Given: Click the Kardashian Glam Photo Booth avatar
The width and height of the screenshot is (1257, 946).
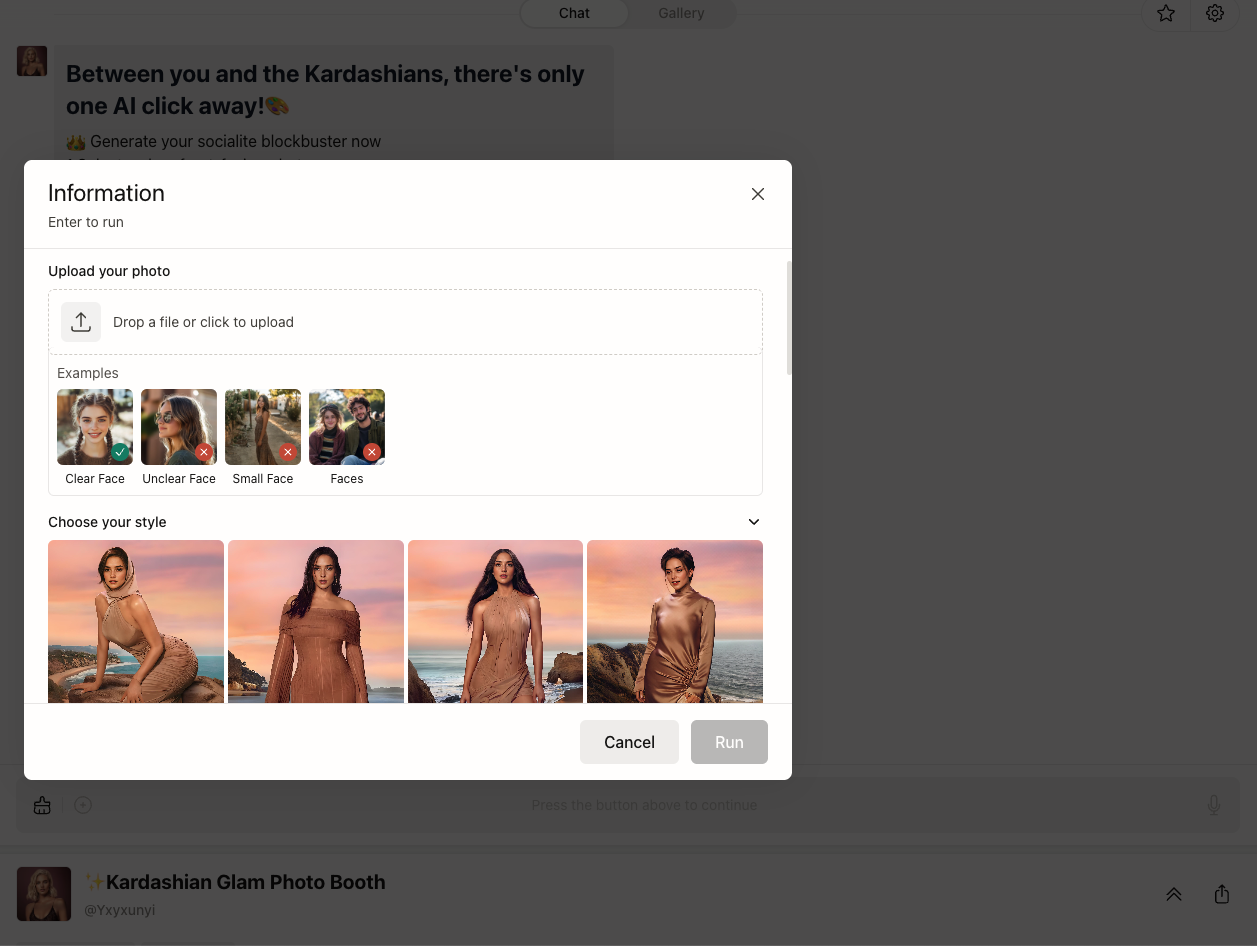Looking at the screenshot, I should click(x=44, y=894).
